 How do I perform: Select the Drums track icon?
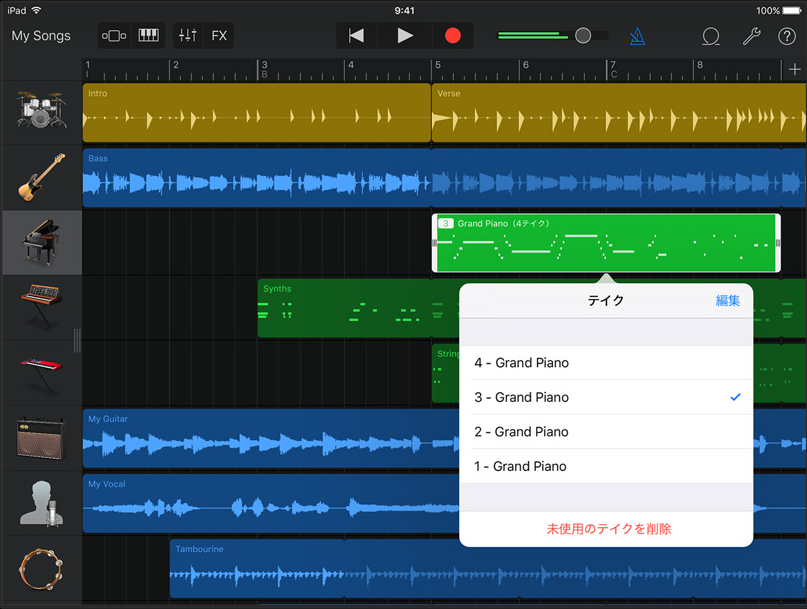coord(42,111)
